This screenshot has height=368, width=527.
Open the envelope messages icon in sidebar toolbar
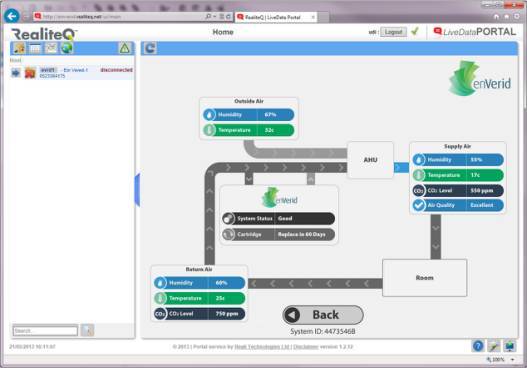click(51, 48)
